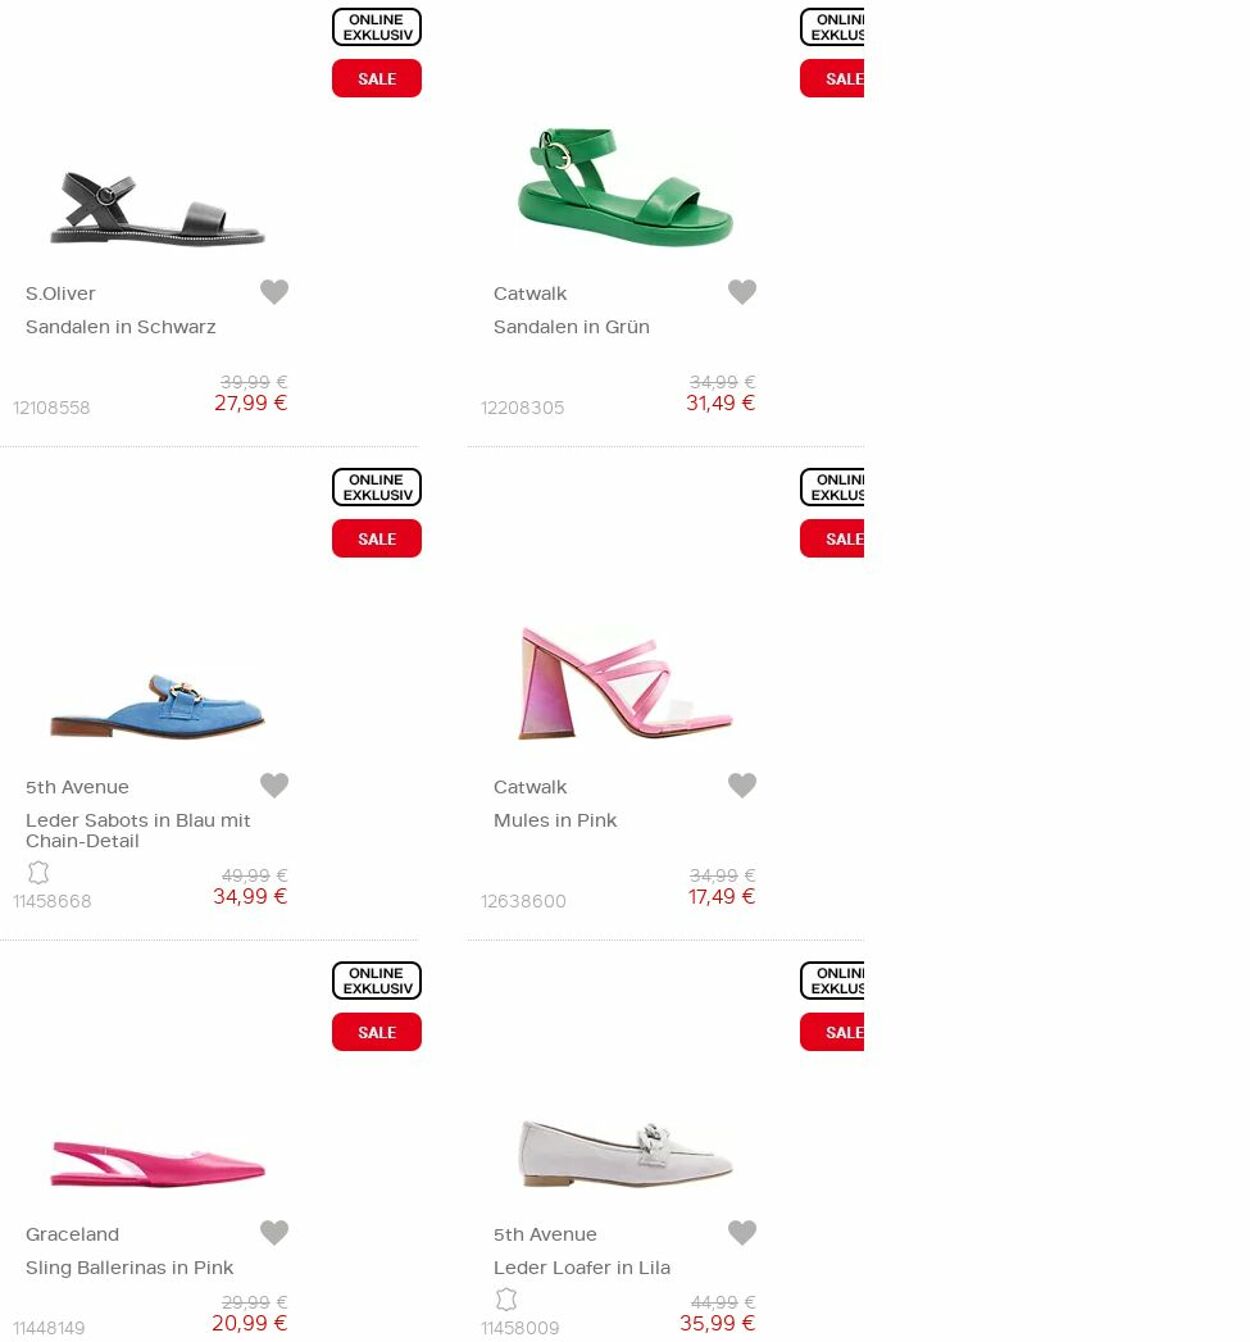Select the leather material icon under Leder Sabots
Image resolution: width=1250 pixels, height=1342 pixels.
pos(38,872)
